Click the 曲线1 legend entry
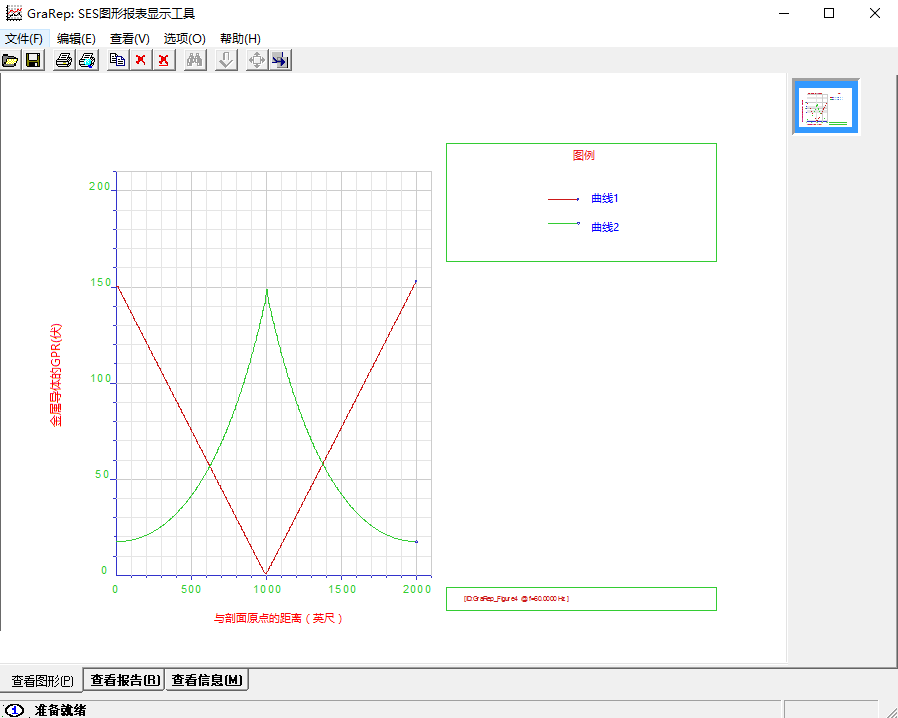This screenshot has height=718, width=898. 605,199
